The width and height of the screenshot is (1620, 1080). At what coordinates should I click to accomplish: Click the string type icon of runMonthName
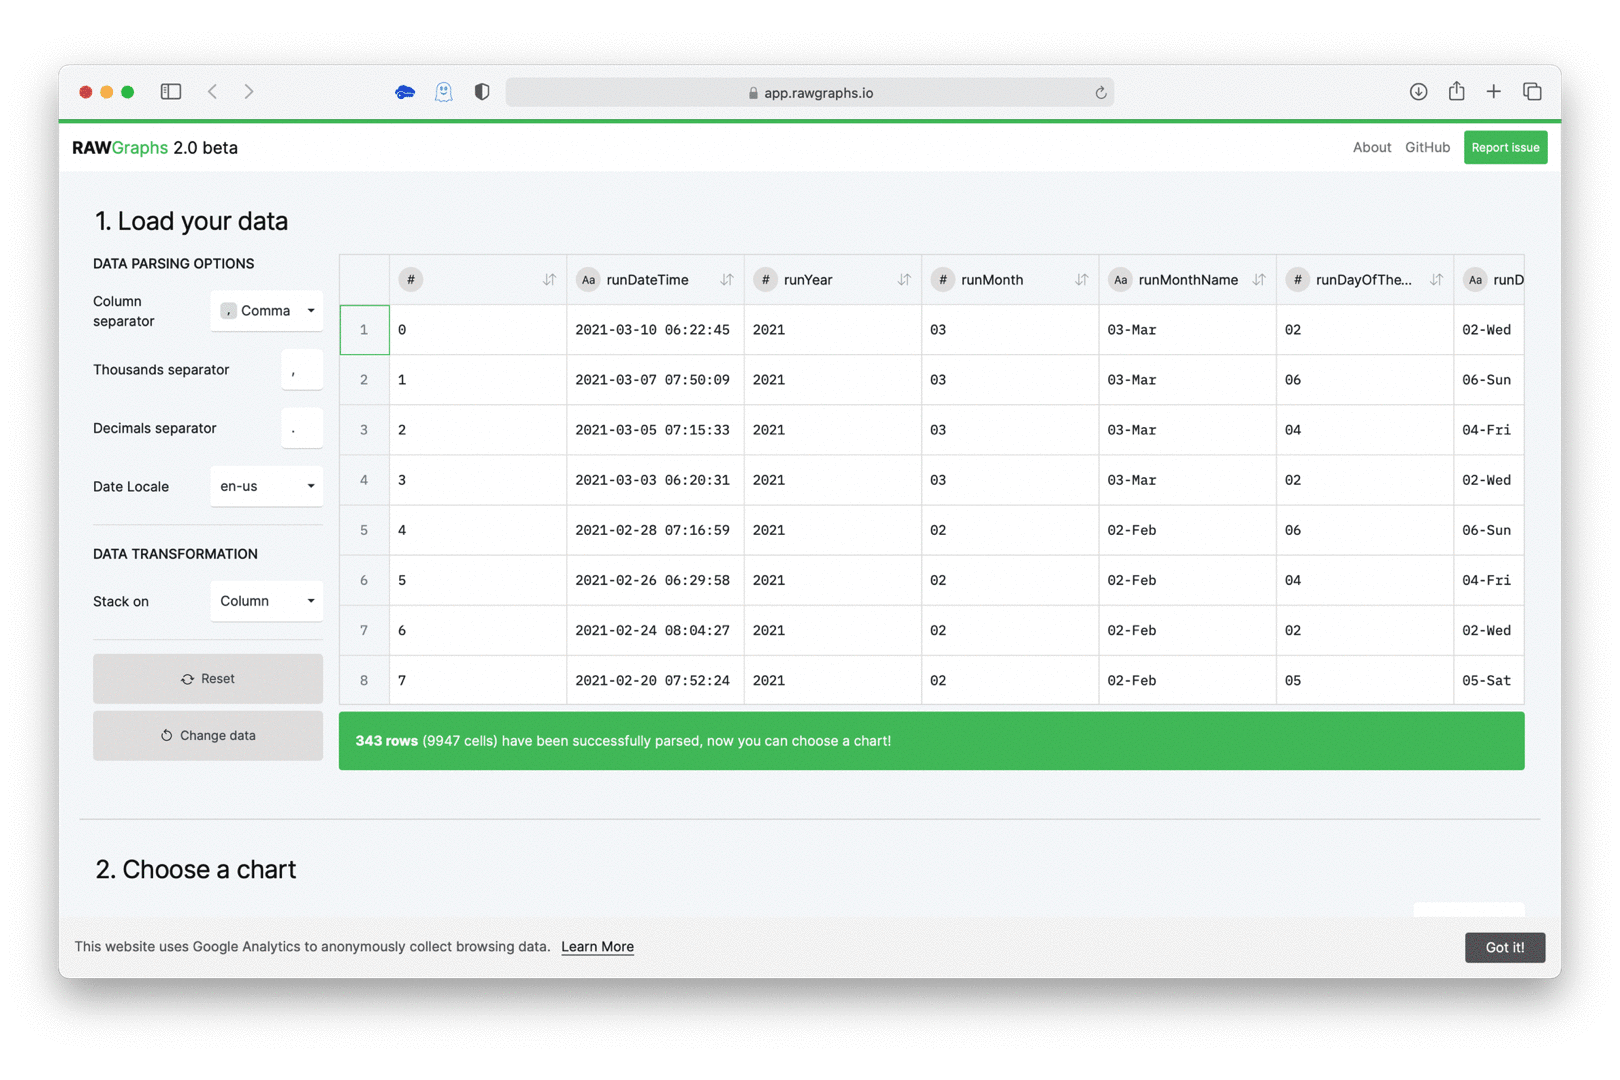click(1120, 280)
